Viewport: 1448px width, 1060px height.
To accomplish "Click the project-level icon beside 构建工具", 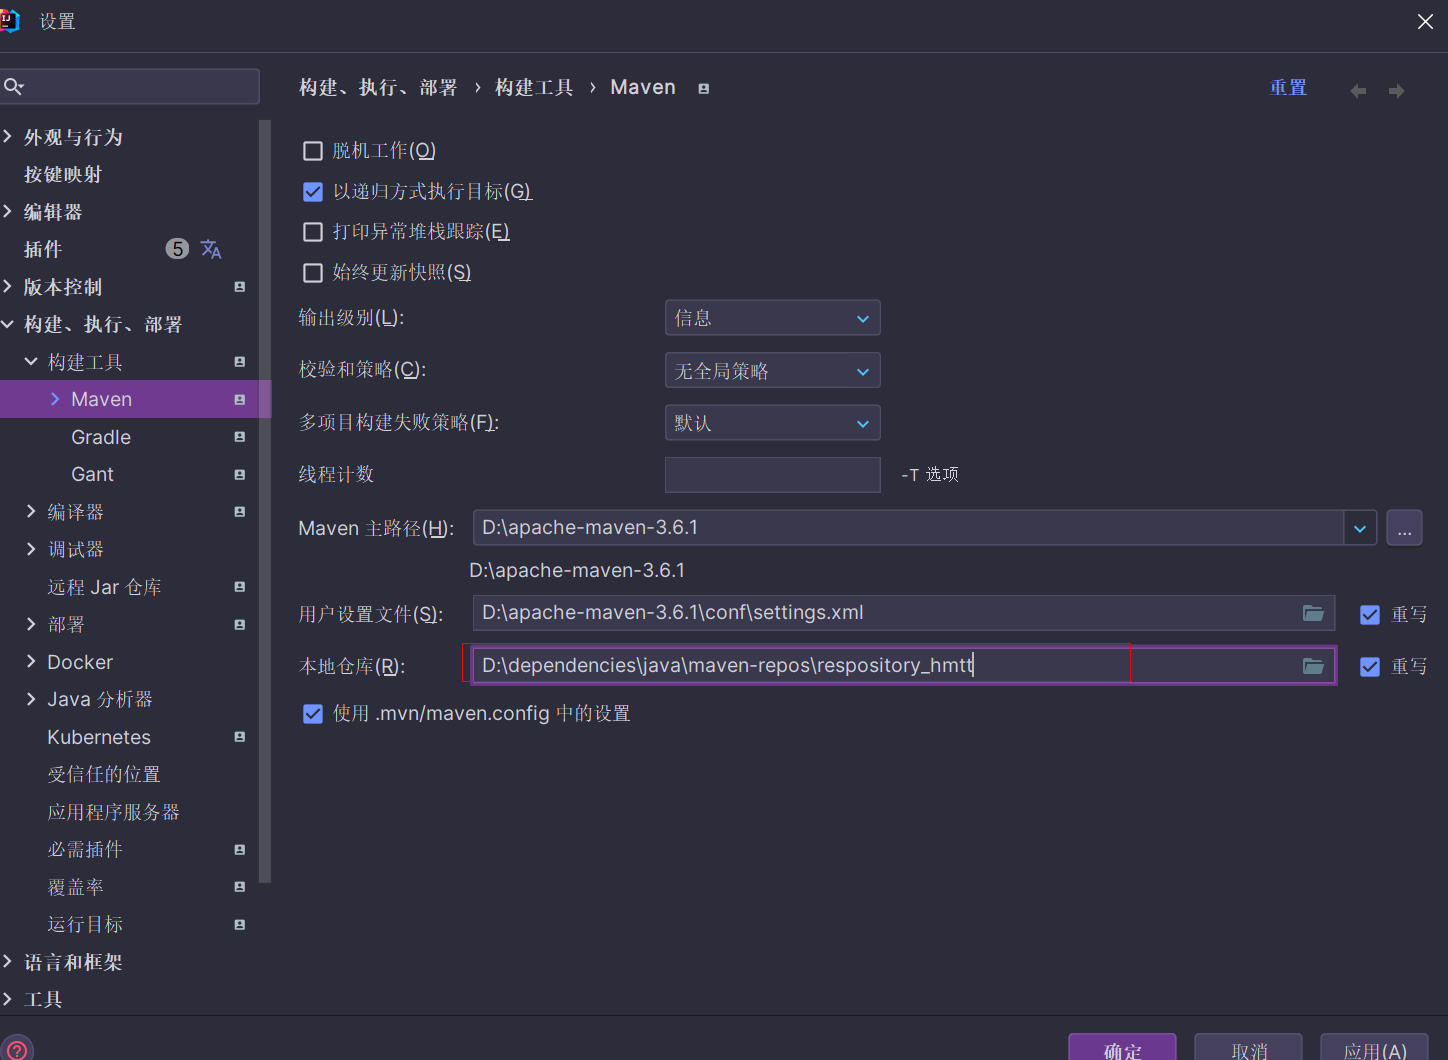I will point(240,362).
